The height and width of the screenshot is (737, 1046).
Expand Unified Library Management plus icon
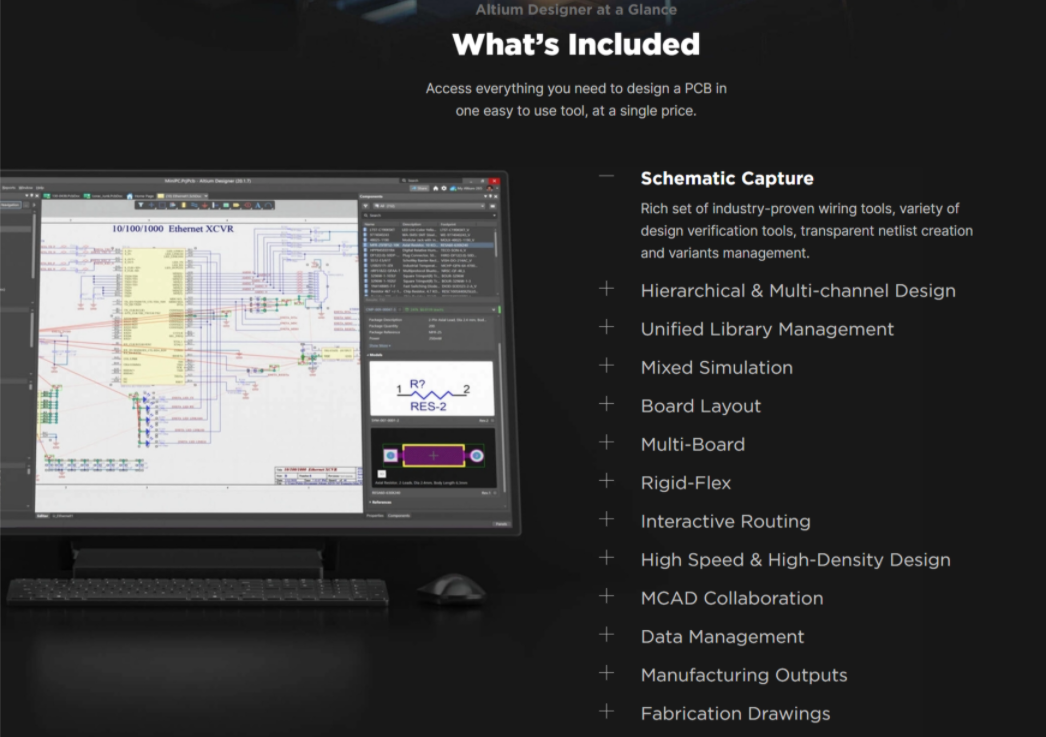coord(606,327)
